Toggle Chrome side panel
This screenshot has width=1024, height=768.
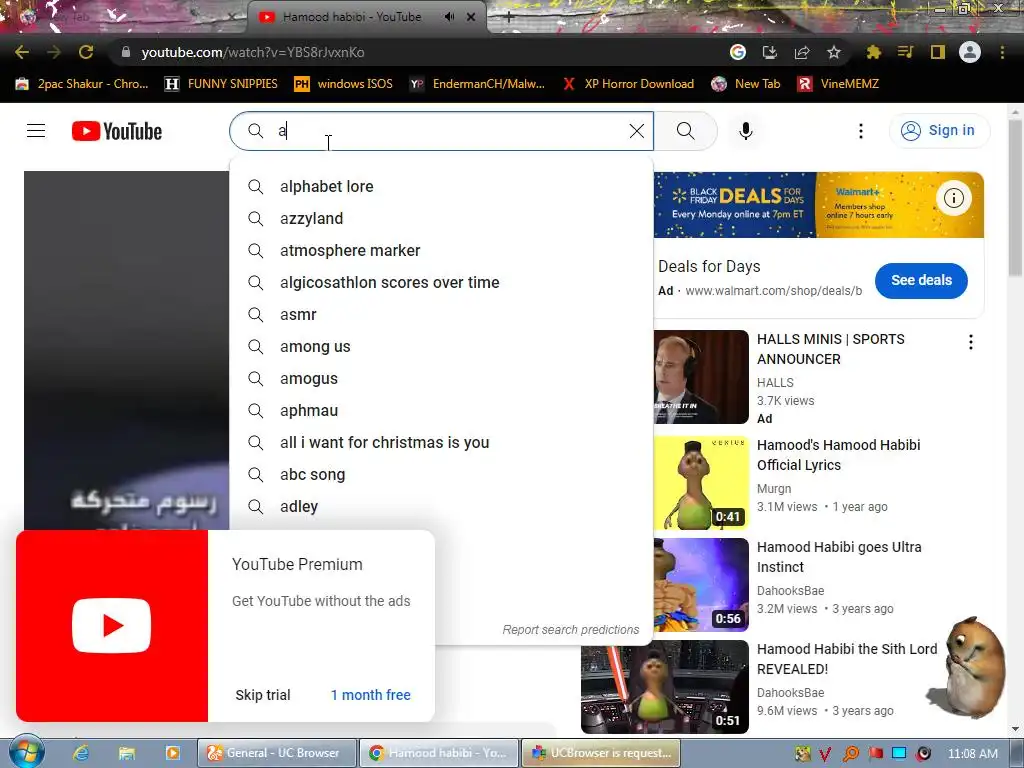(938, 52)
